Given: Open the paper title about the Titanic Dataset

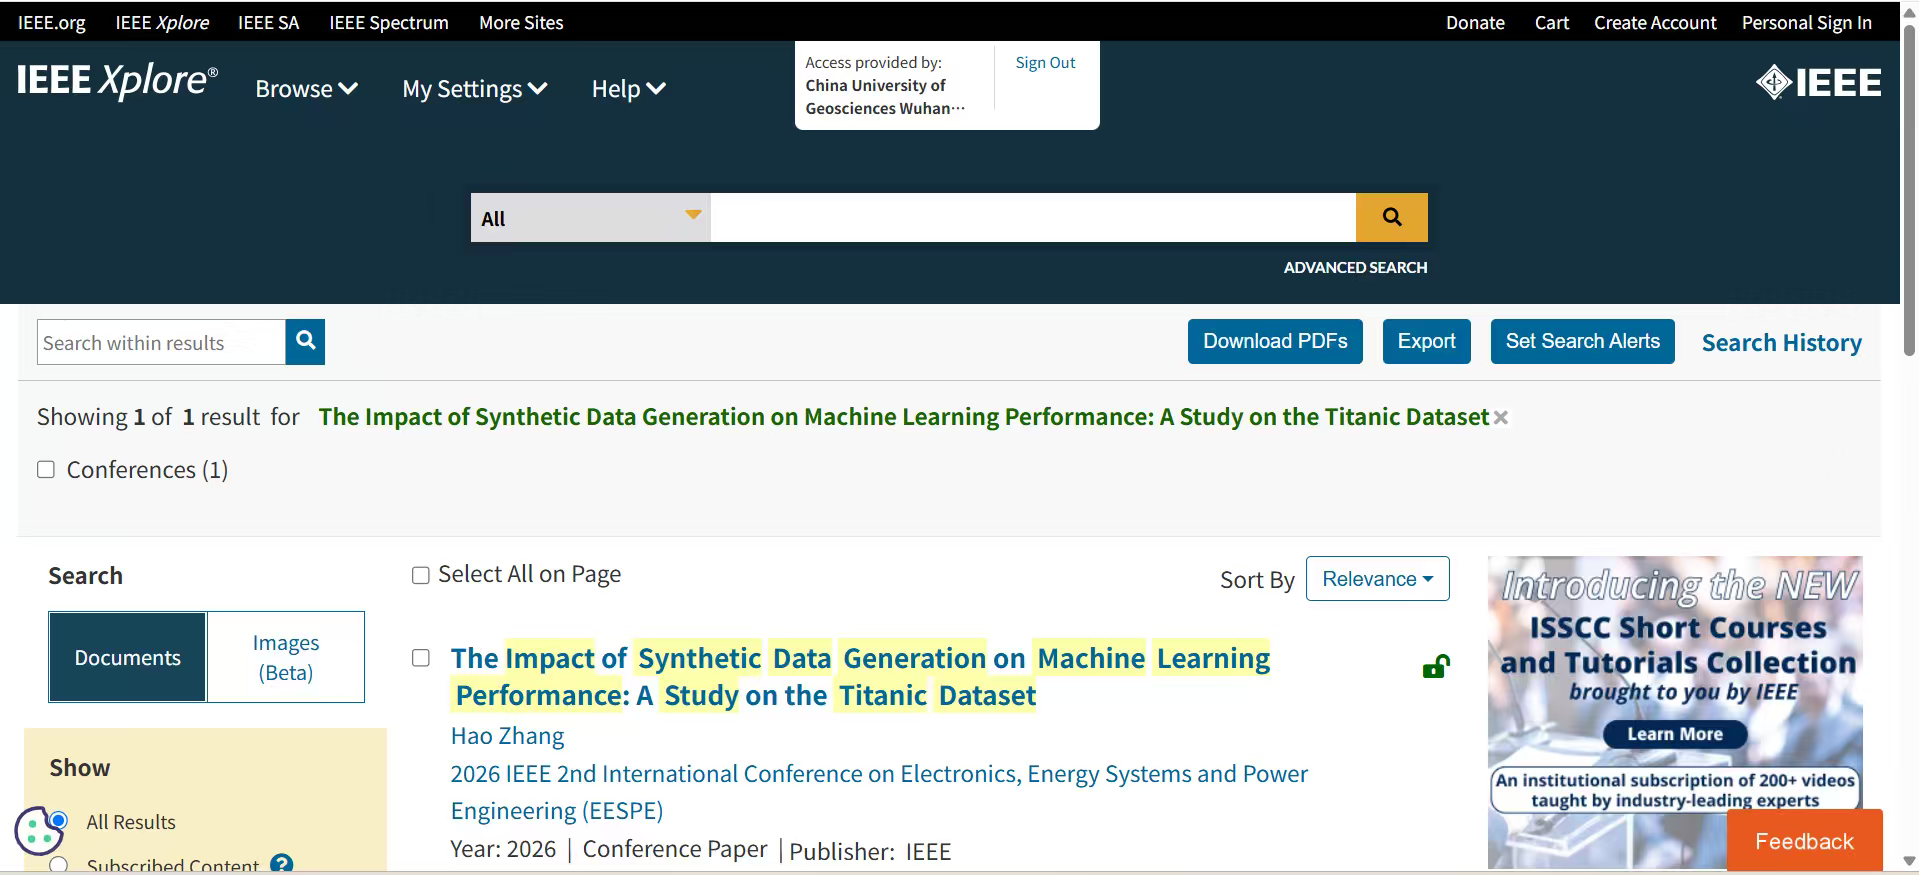Looking at the screenshot, I should (860, 677).
